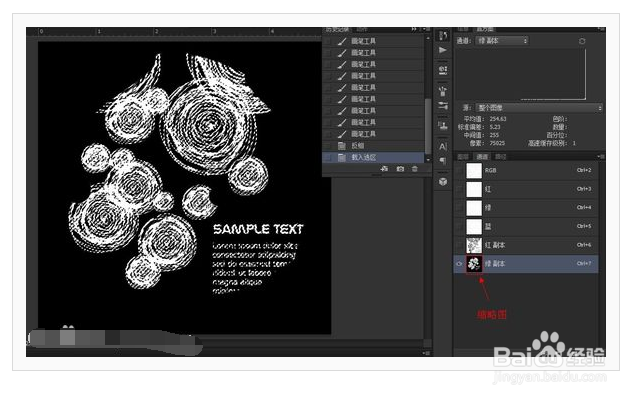Open 通道 dropdown showing 绿 副本
This screenshot has height=399, width=643.
point(502,41)
